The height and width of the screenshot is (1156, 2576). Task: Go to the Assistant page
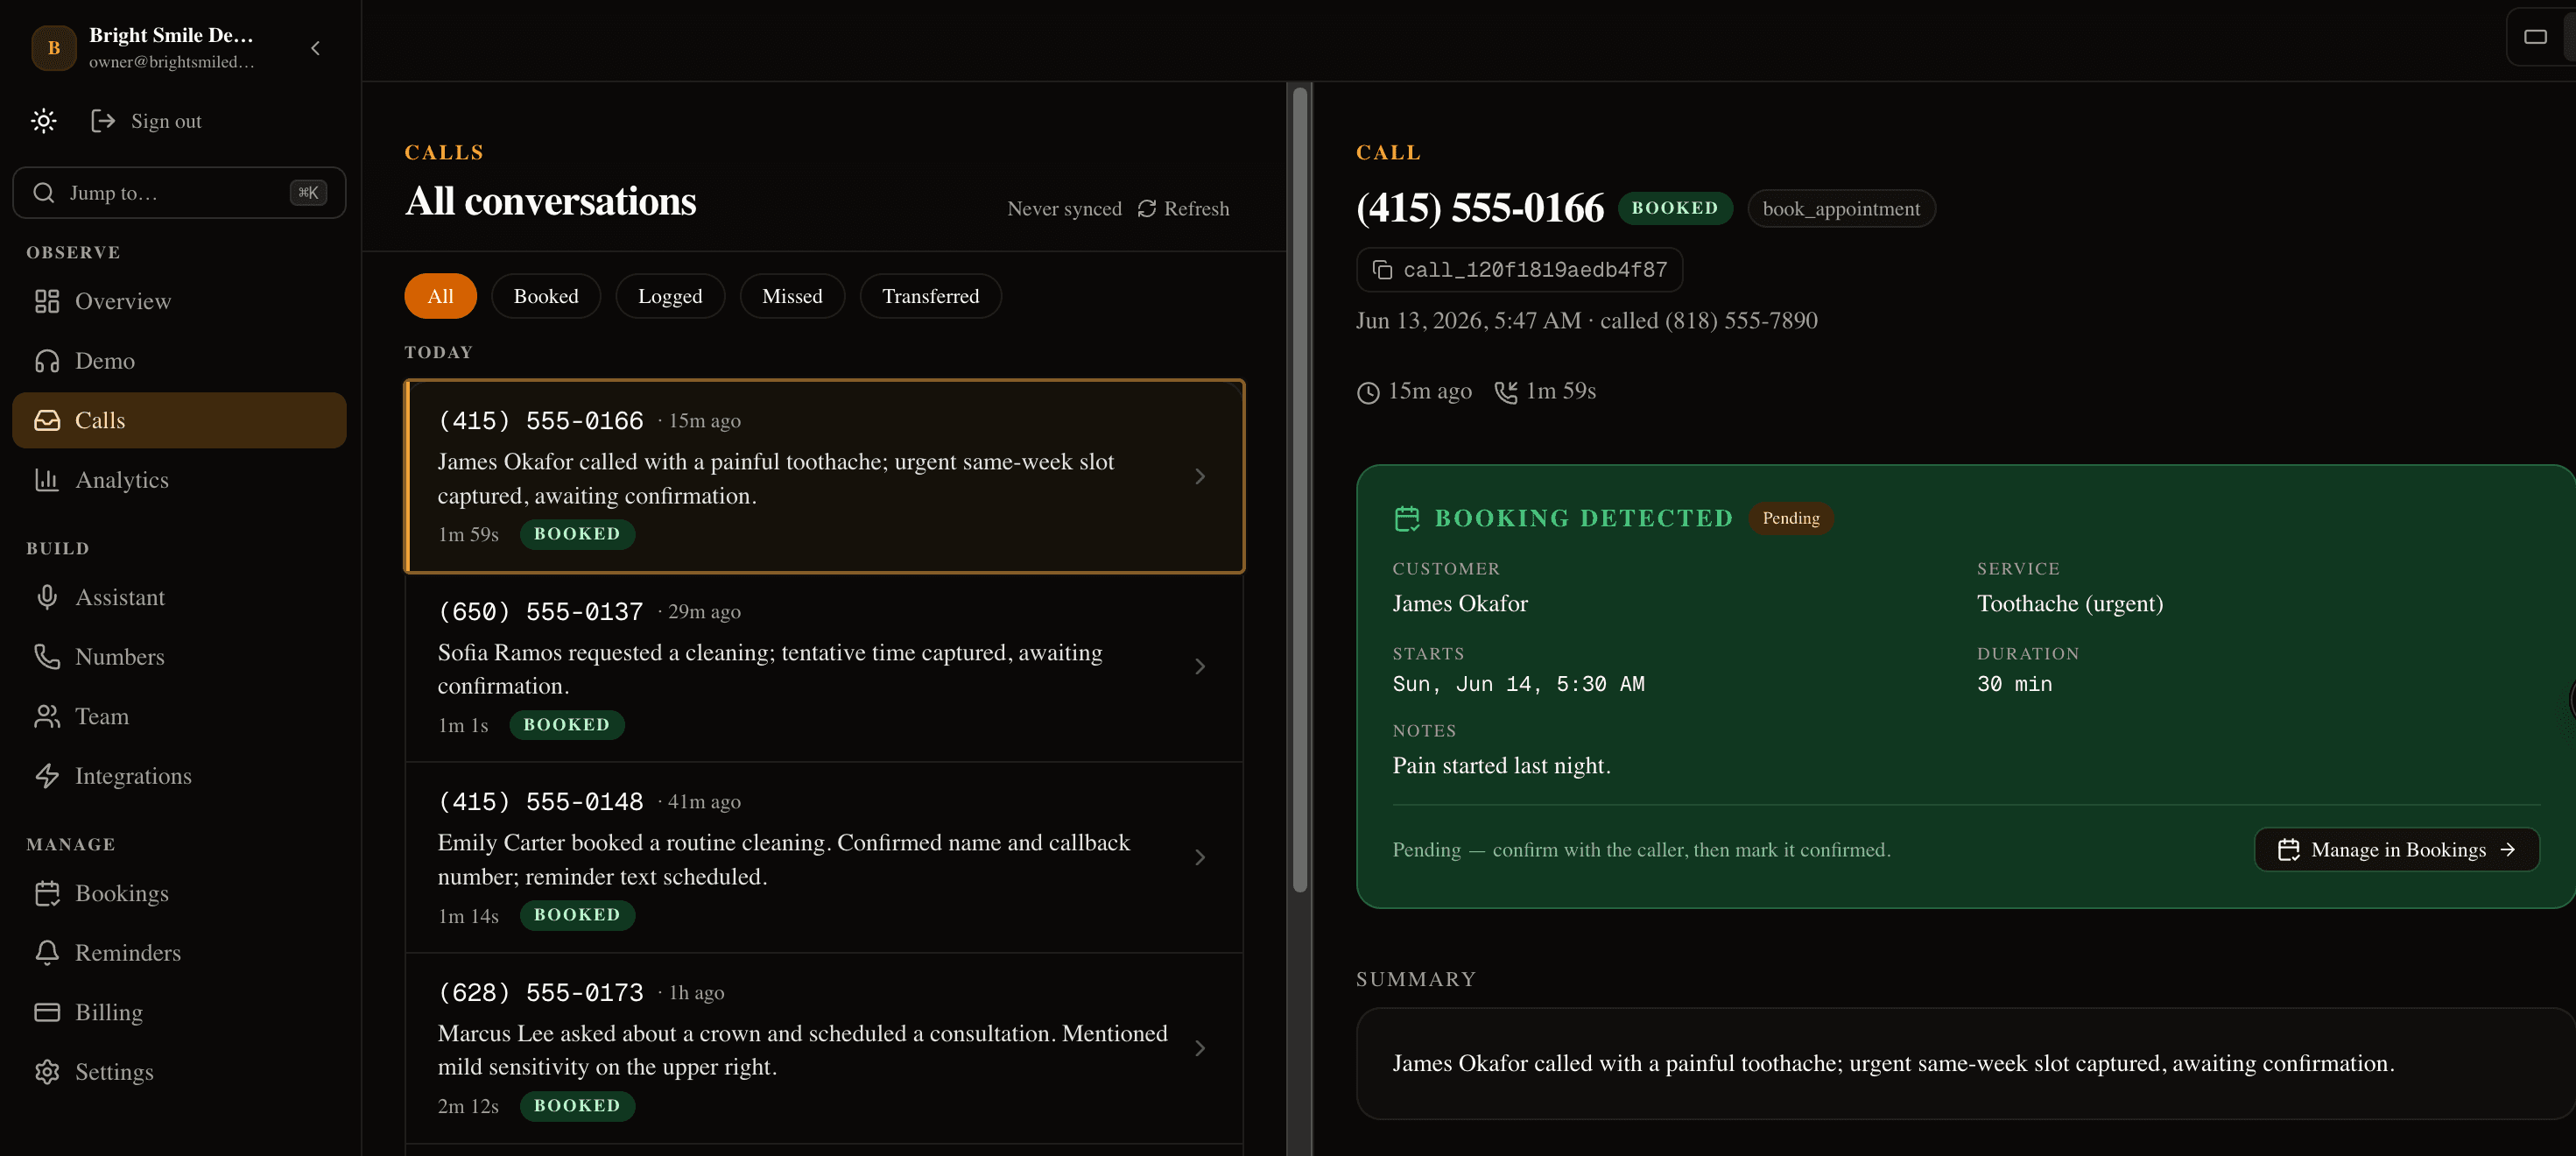[x=179, y=597]
